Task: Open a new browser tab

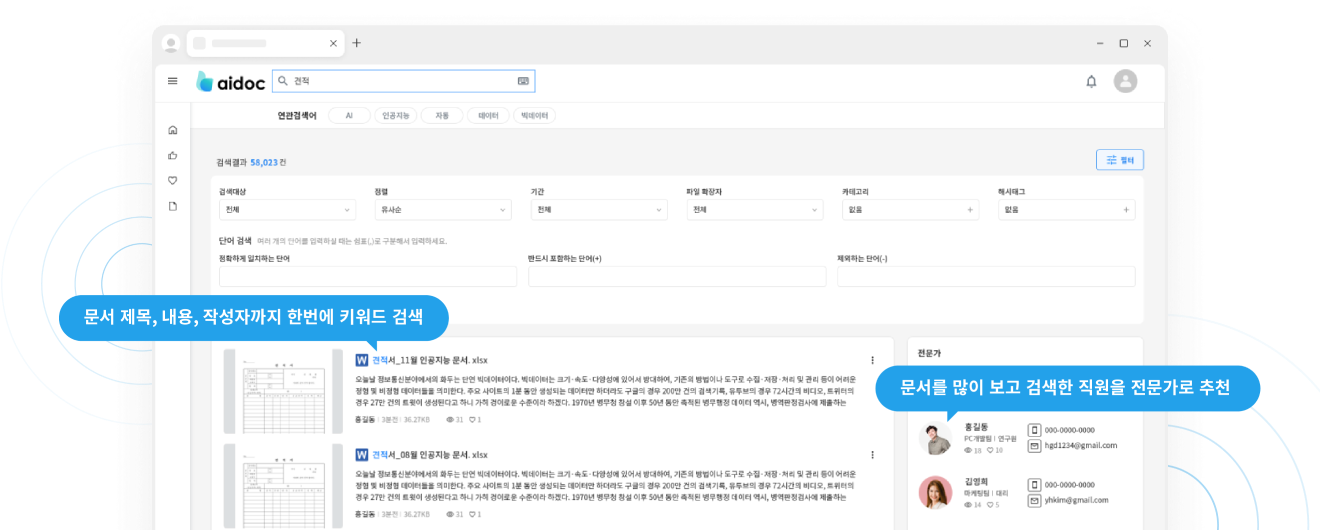Action: click(x=356, y=43)
